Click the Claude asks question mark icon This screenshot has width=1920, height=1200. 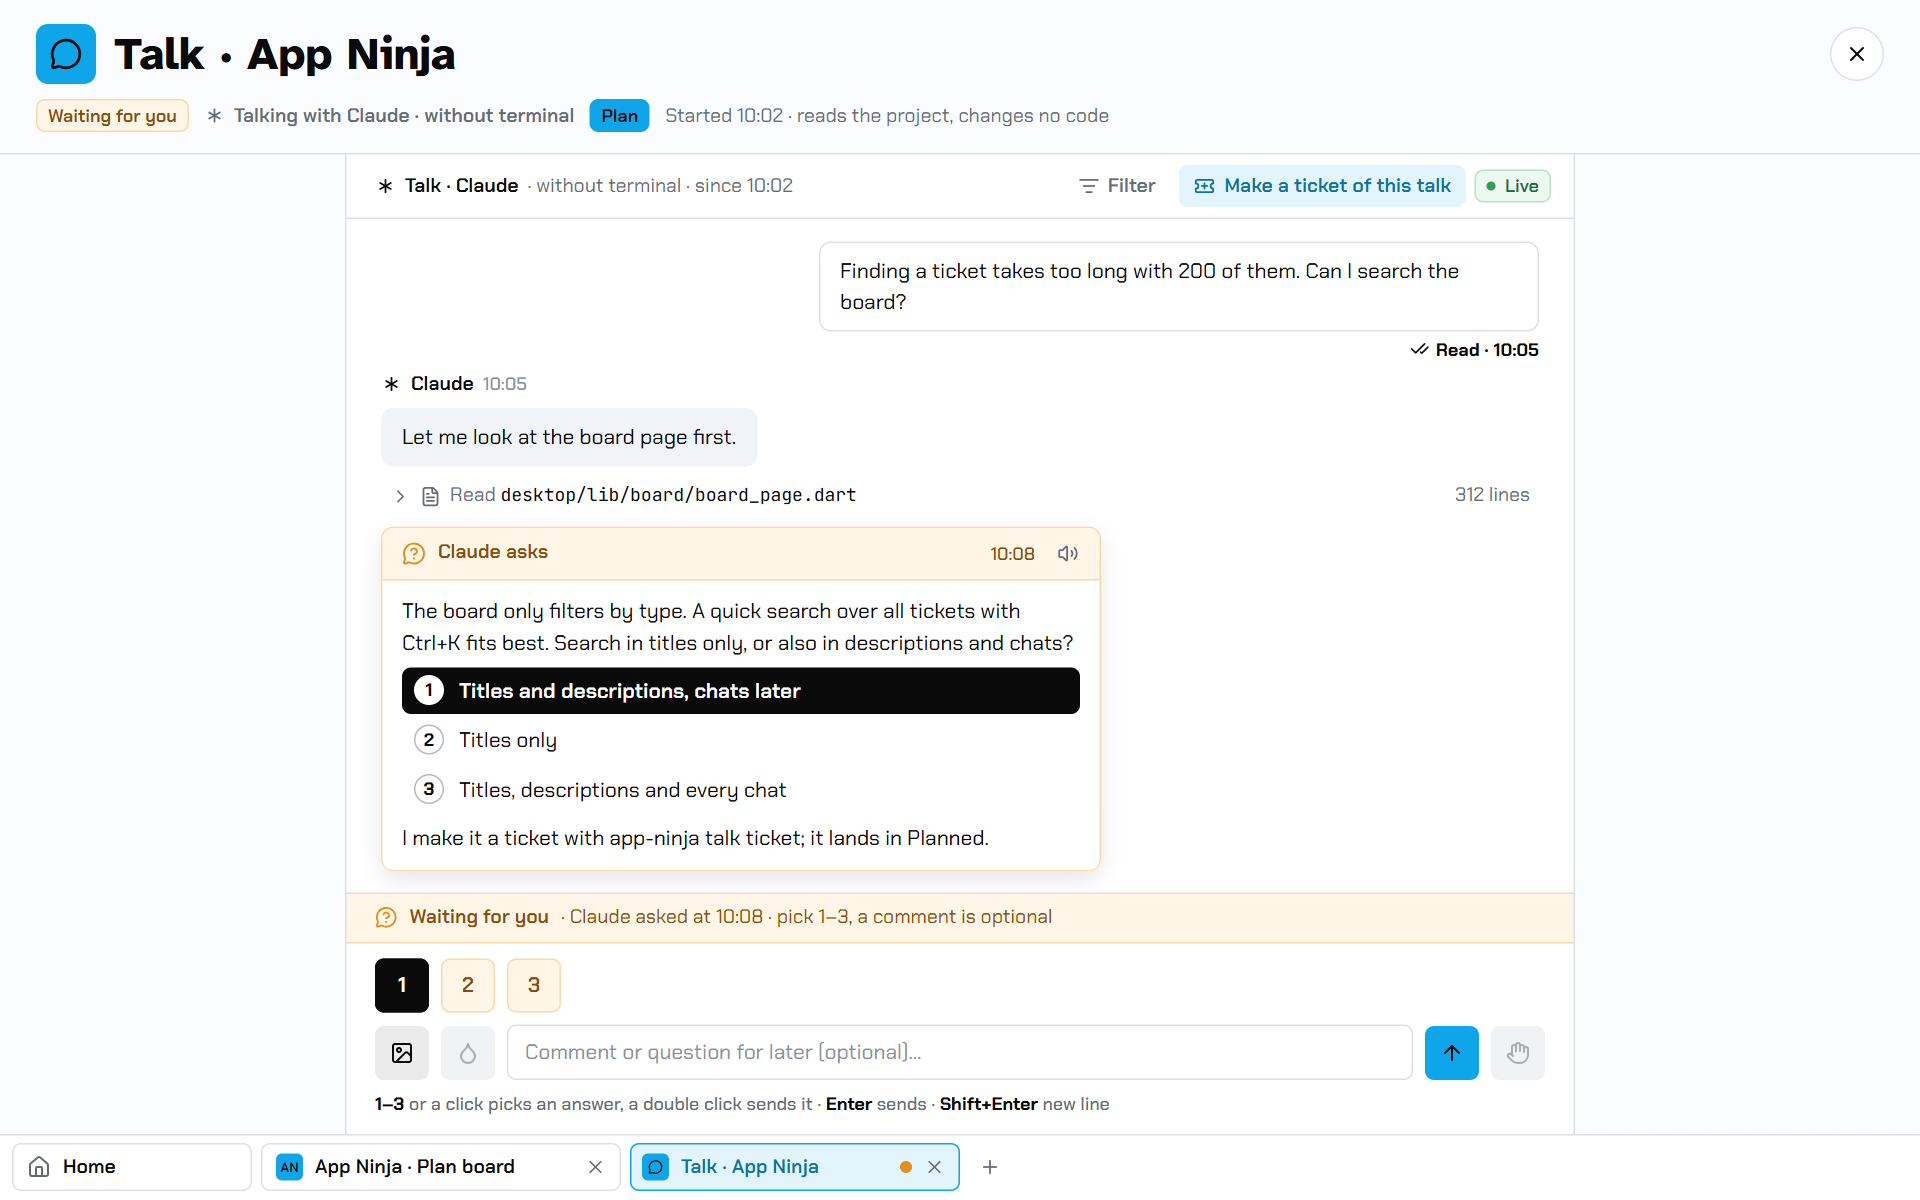(414, 553)
